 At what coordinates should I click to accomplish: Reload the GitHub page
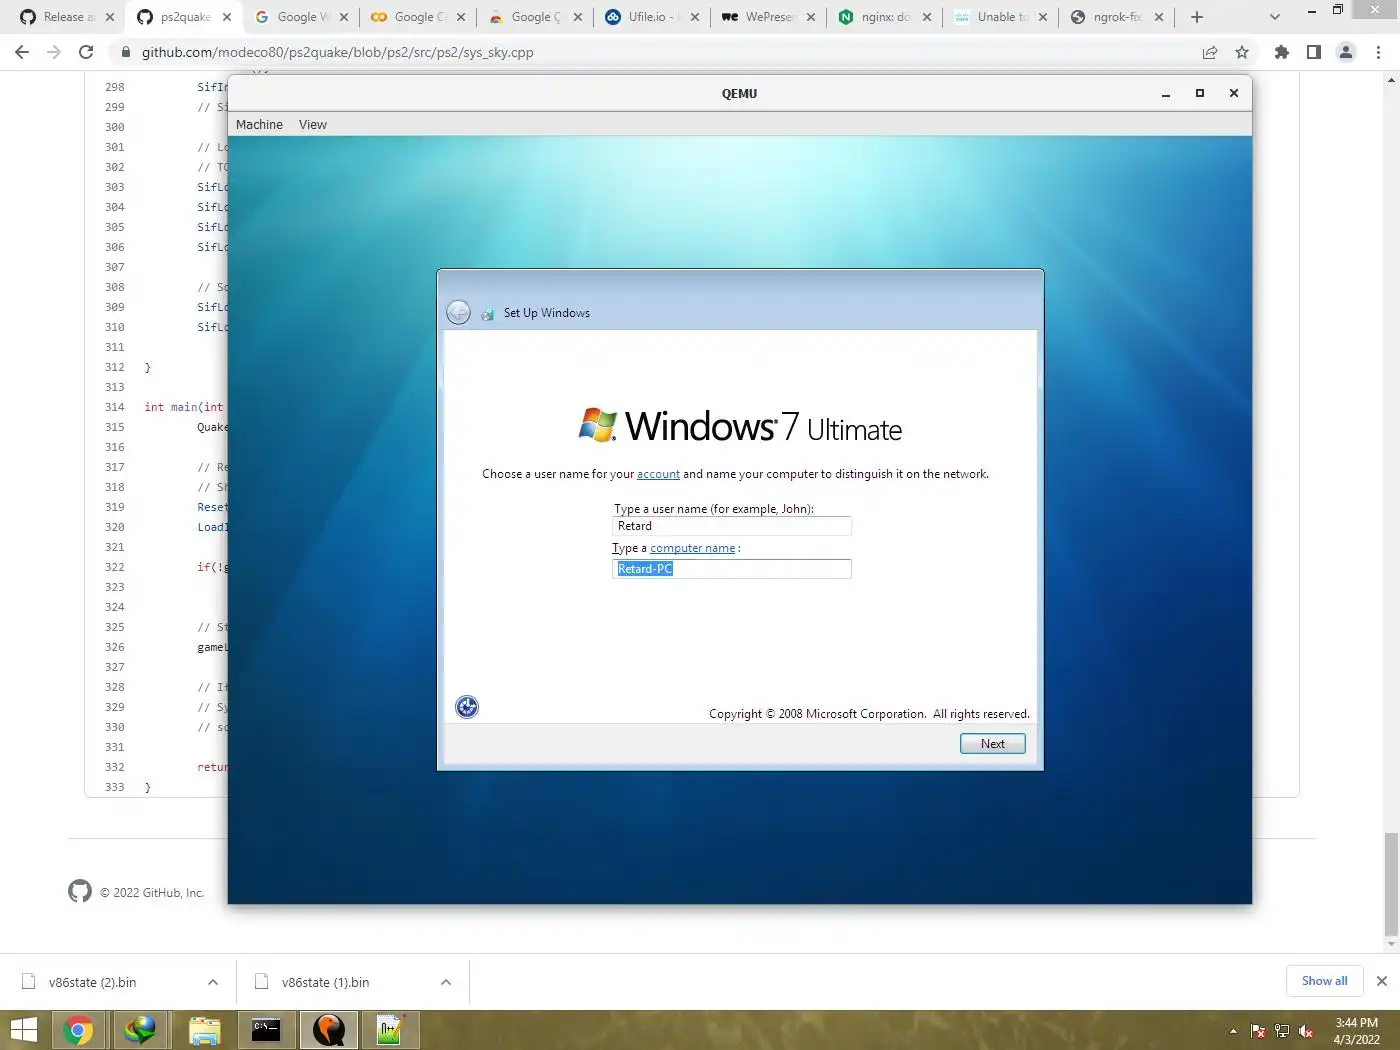click(x=86, y=52)
